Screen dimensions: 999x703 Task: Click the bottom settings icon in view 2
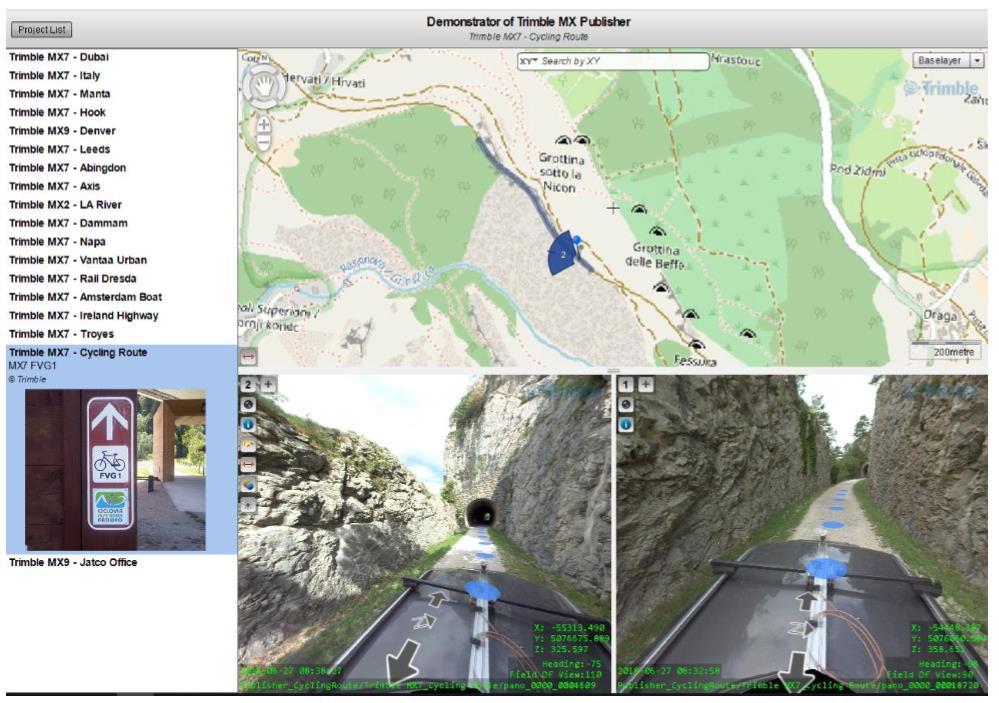248,505
